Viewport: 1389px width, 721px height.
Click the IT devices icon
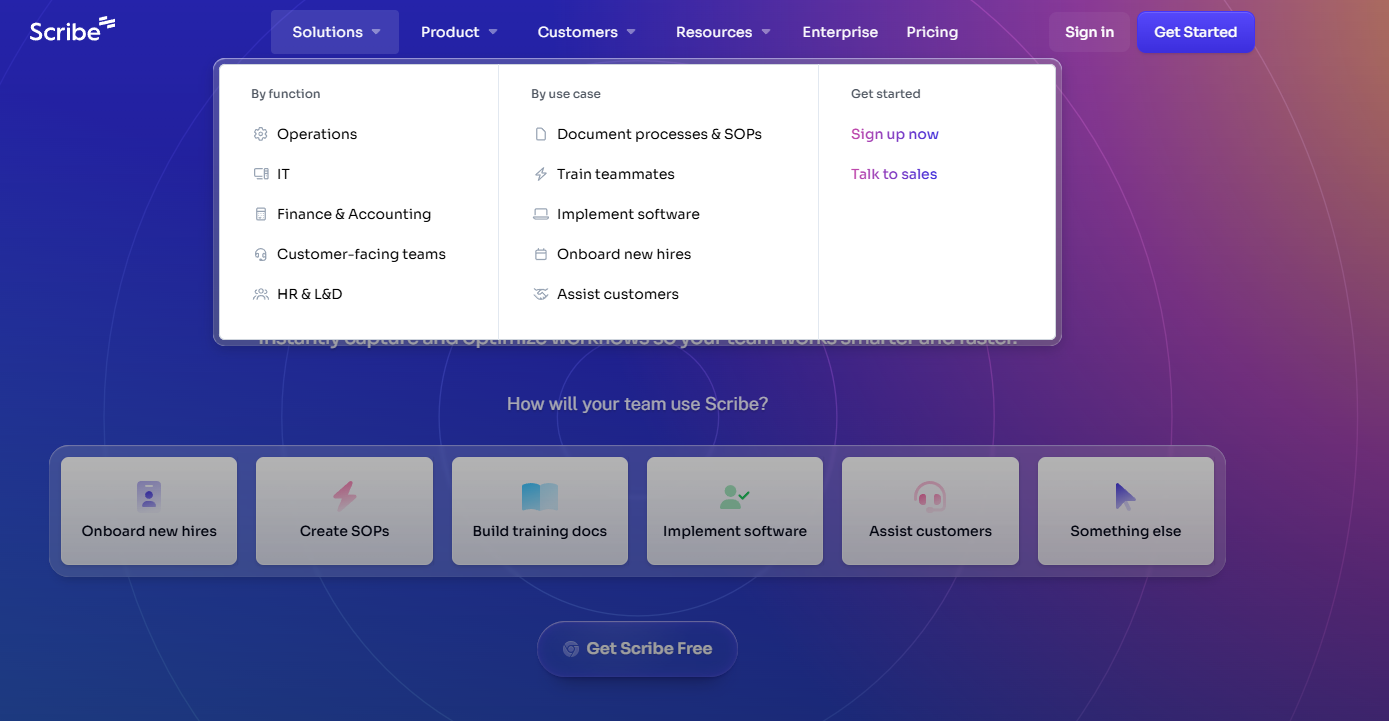261,174
